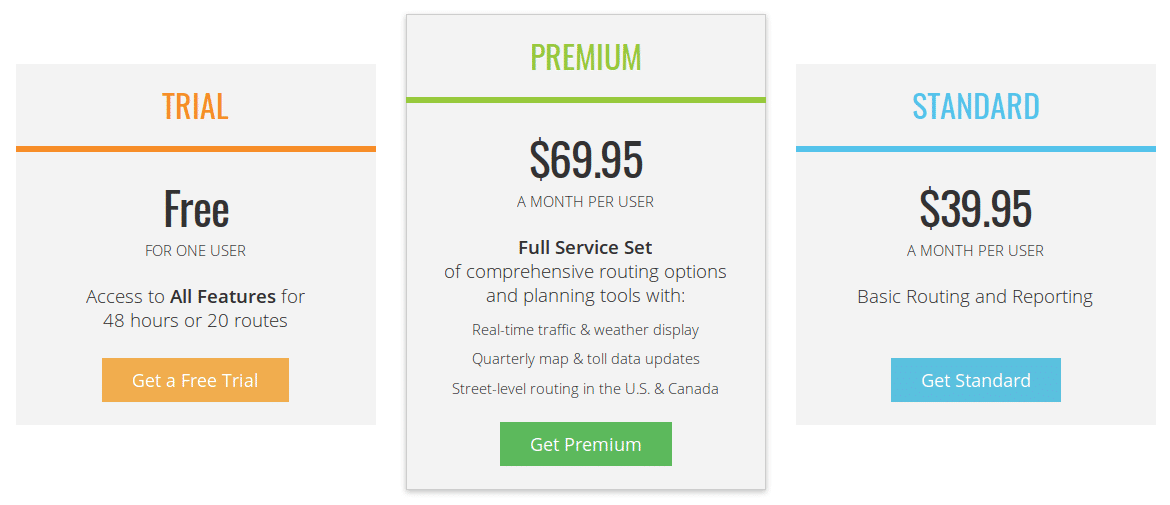The image size is (1170, 505).
Task: Click the Basic Routing and Reporting text
Action: (975, 297)
